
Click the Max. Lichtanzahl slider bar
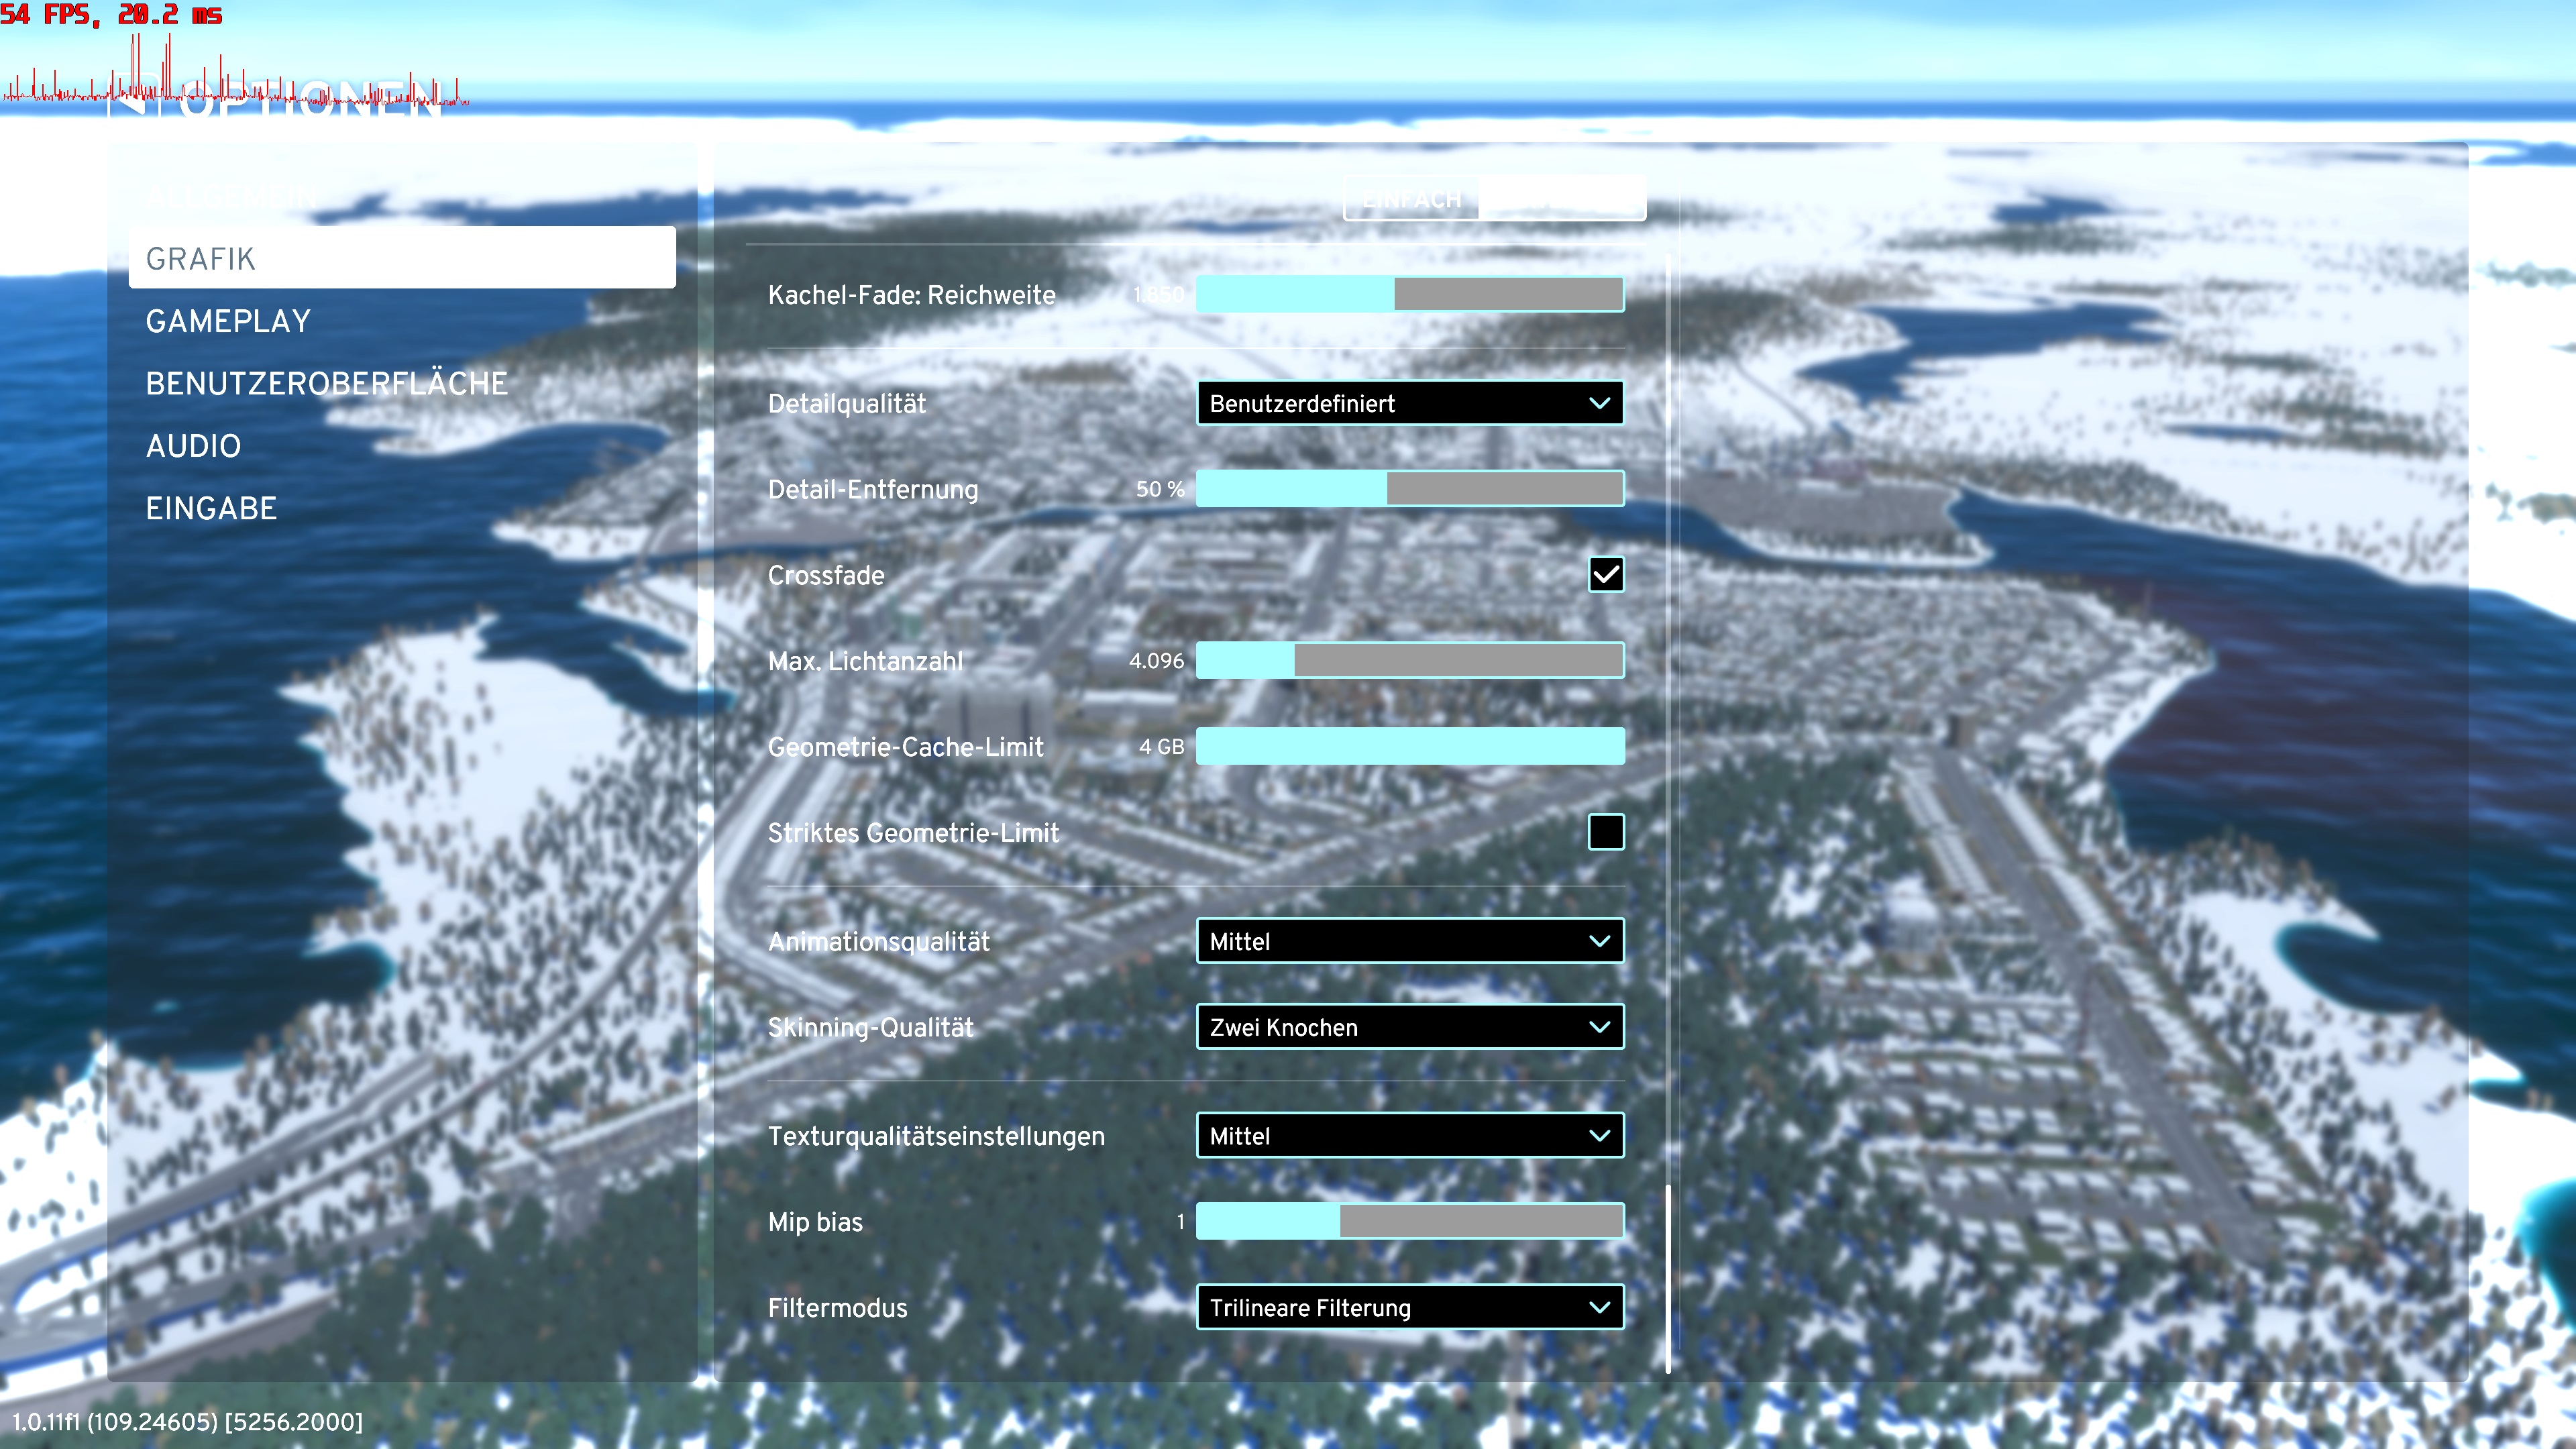pos(1409,661)
